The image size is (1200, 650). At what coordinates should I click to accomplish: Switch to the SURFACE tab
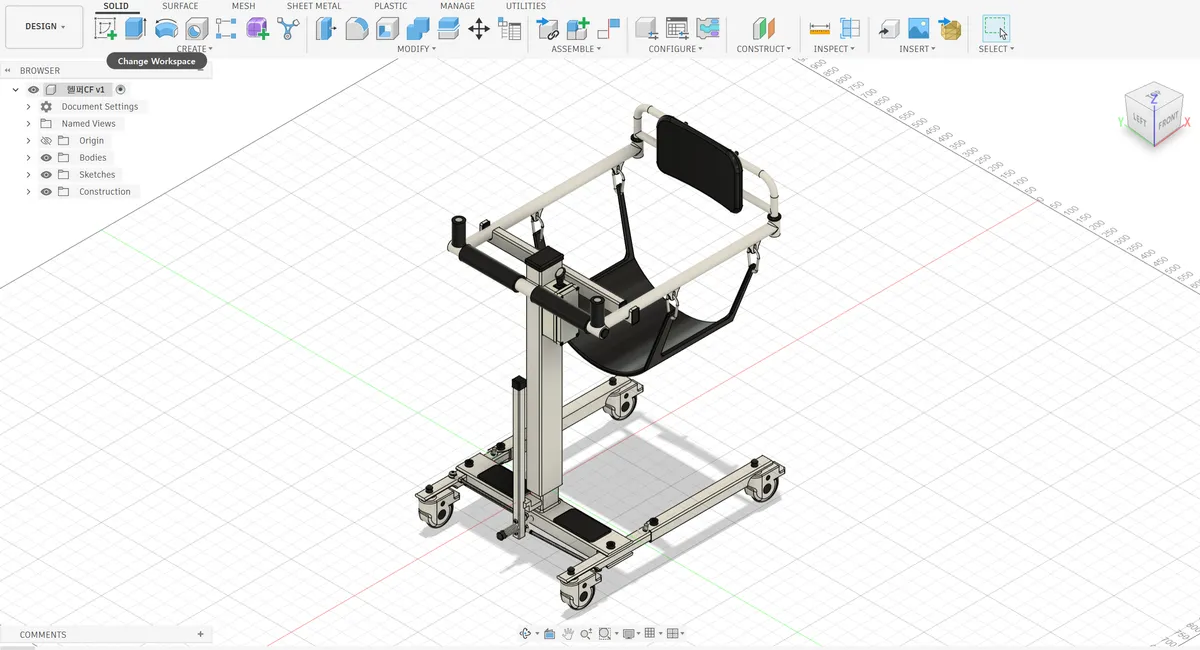[x=180, y=6]
